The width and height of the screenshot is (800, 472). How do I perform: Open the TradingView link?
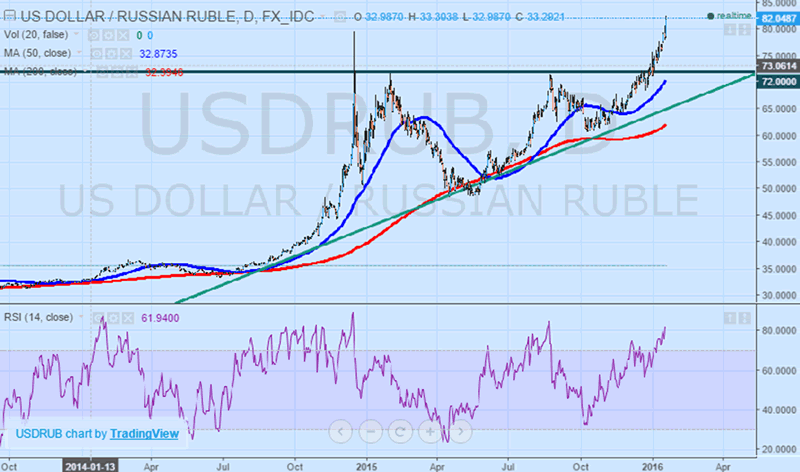click(144, 434)
